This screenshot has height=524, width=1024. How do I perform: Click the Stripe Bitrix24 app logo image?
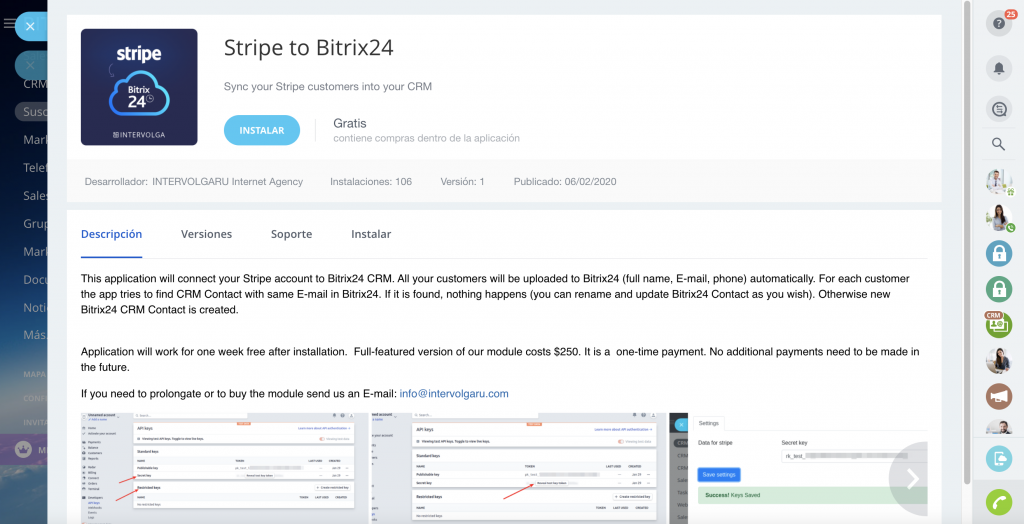pyautogui.click(x=139, y=87)
